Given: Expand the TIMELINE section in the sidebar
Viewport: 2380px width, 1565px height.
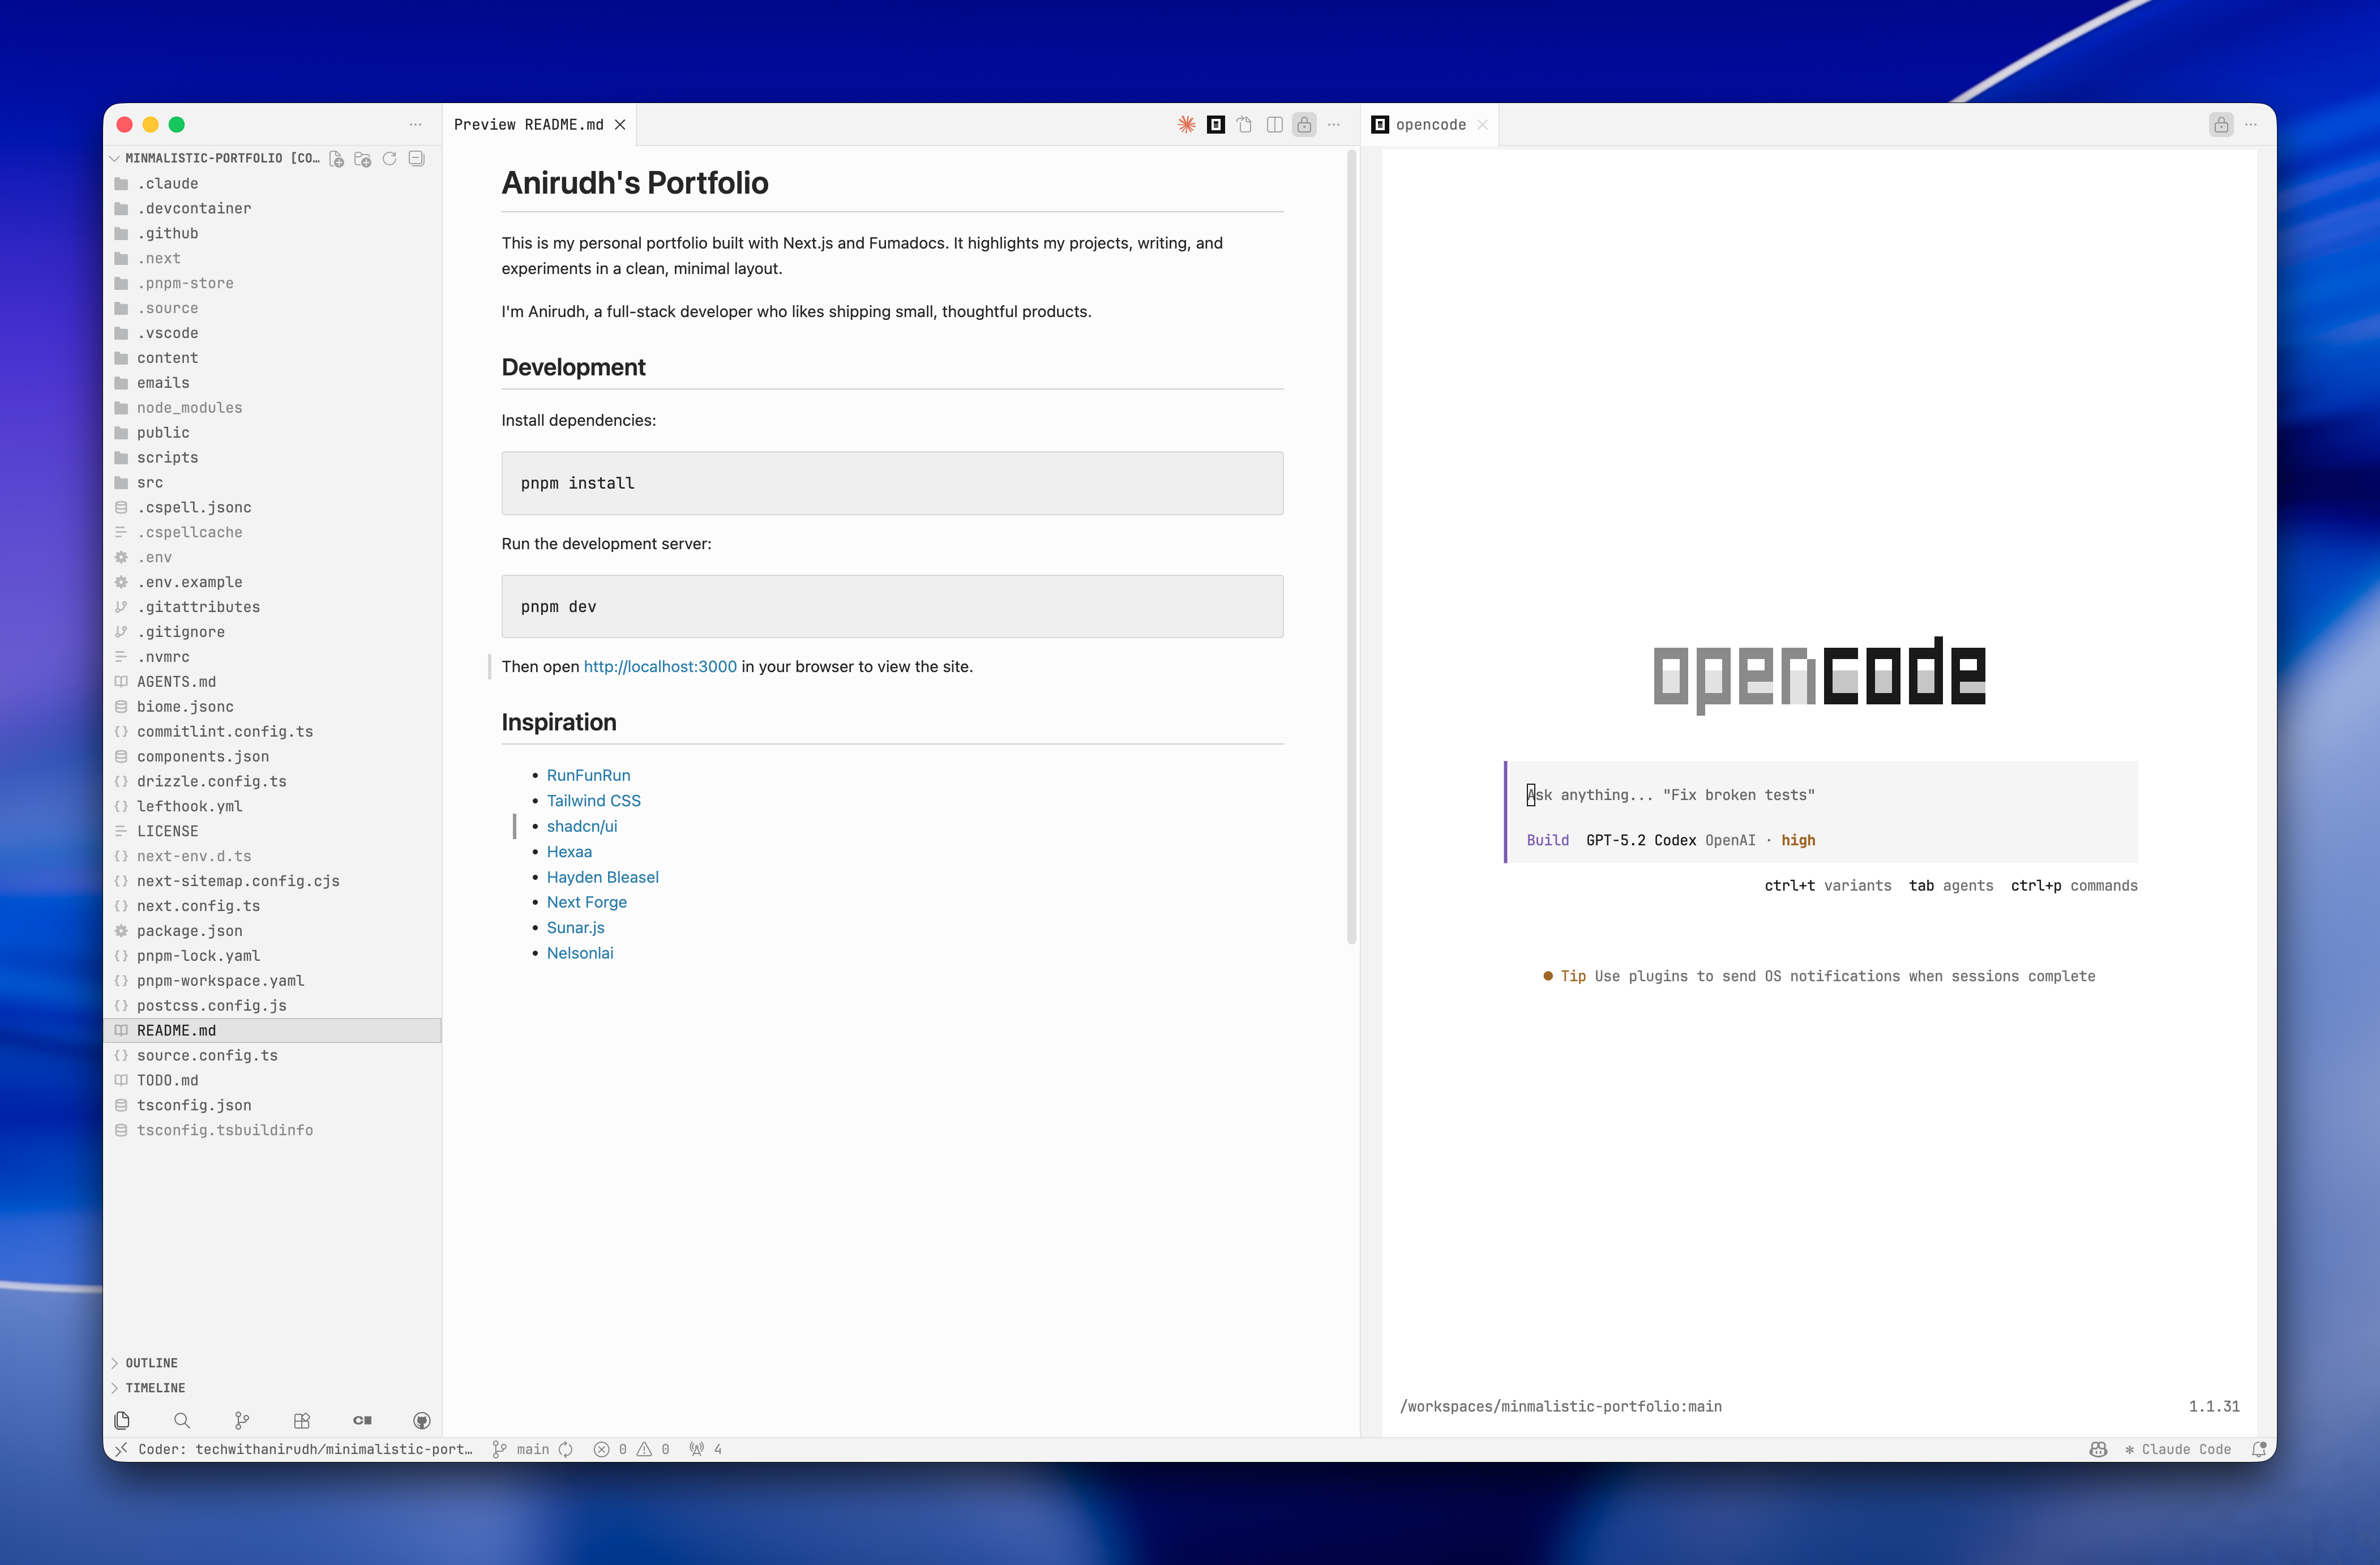Looking at the screenshot, I should point(155,1387).
